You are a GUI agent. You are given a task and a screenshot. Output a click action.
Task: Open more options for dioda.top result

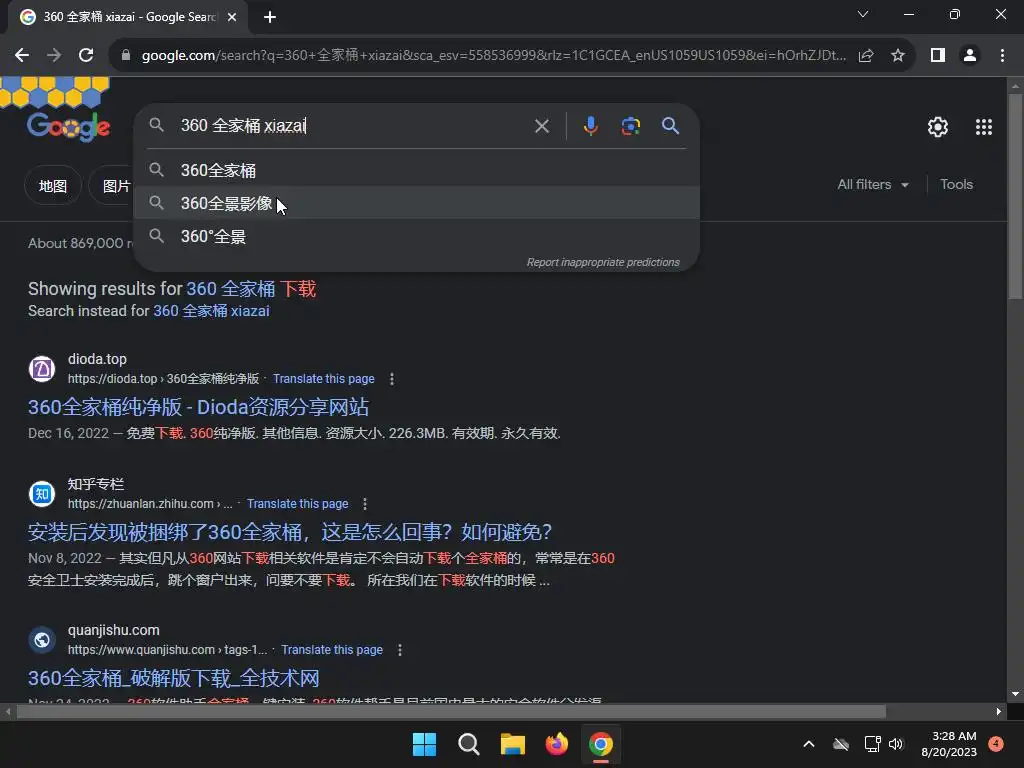(x=391, y=379)
